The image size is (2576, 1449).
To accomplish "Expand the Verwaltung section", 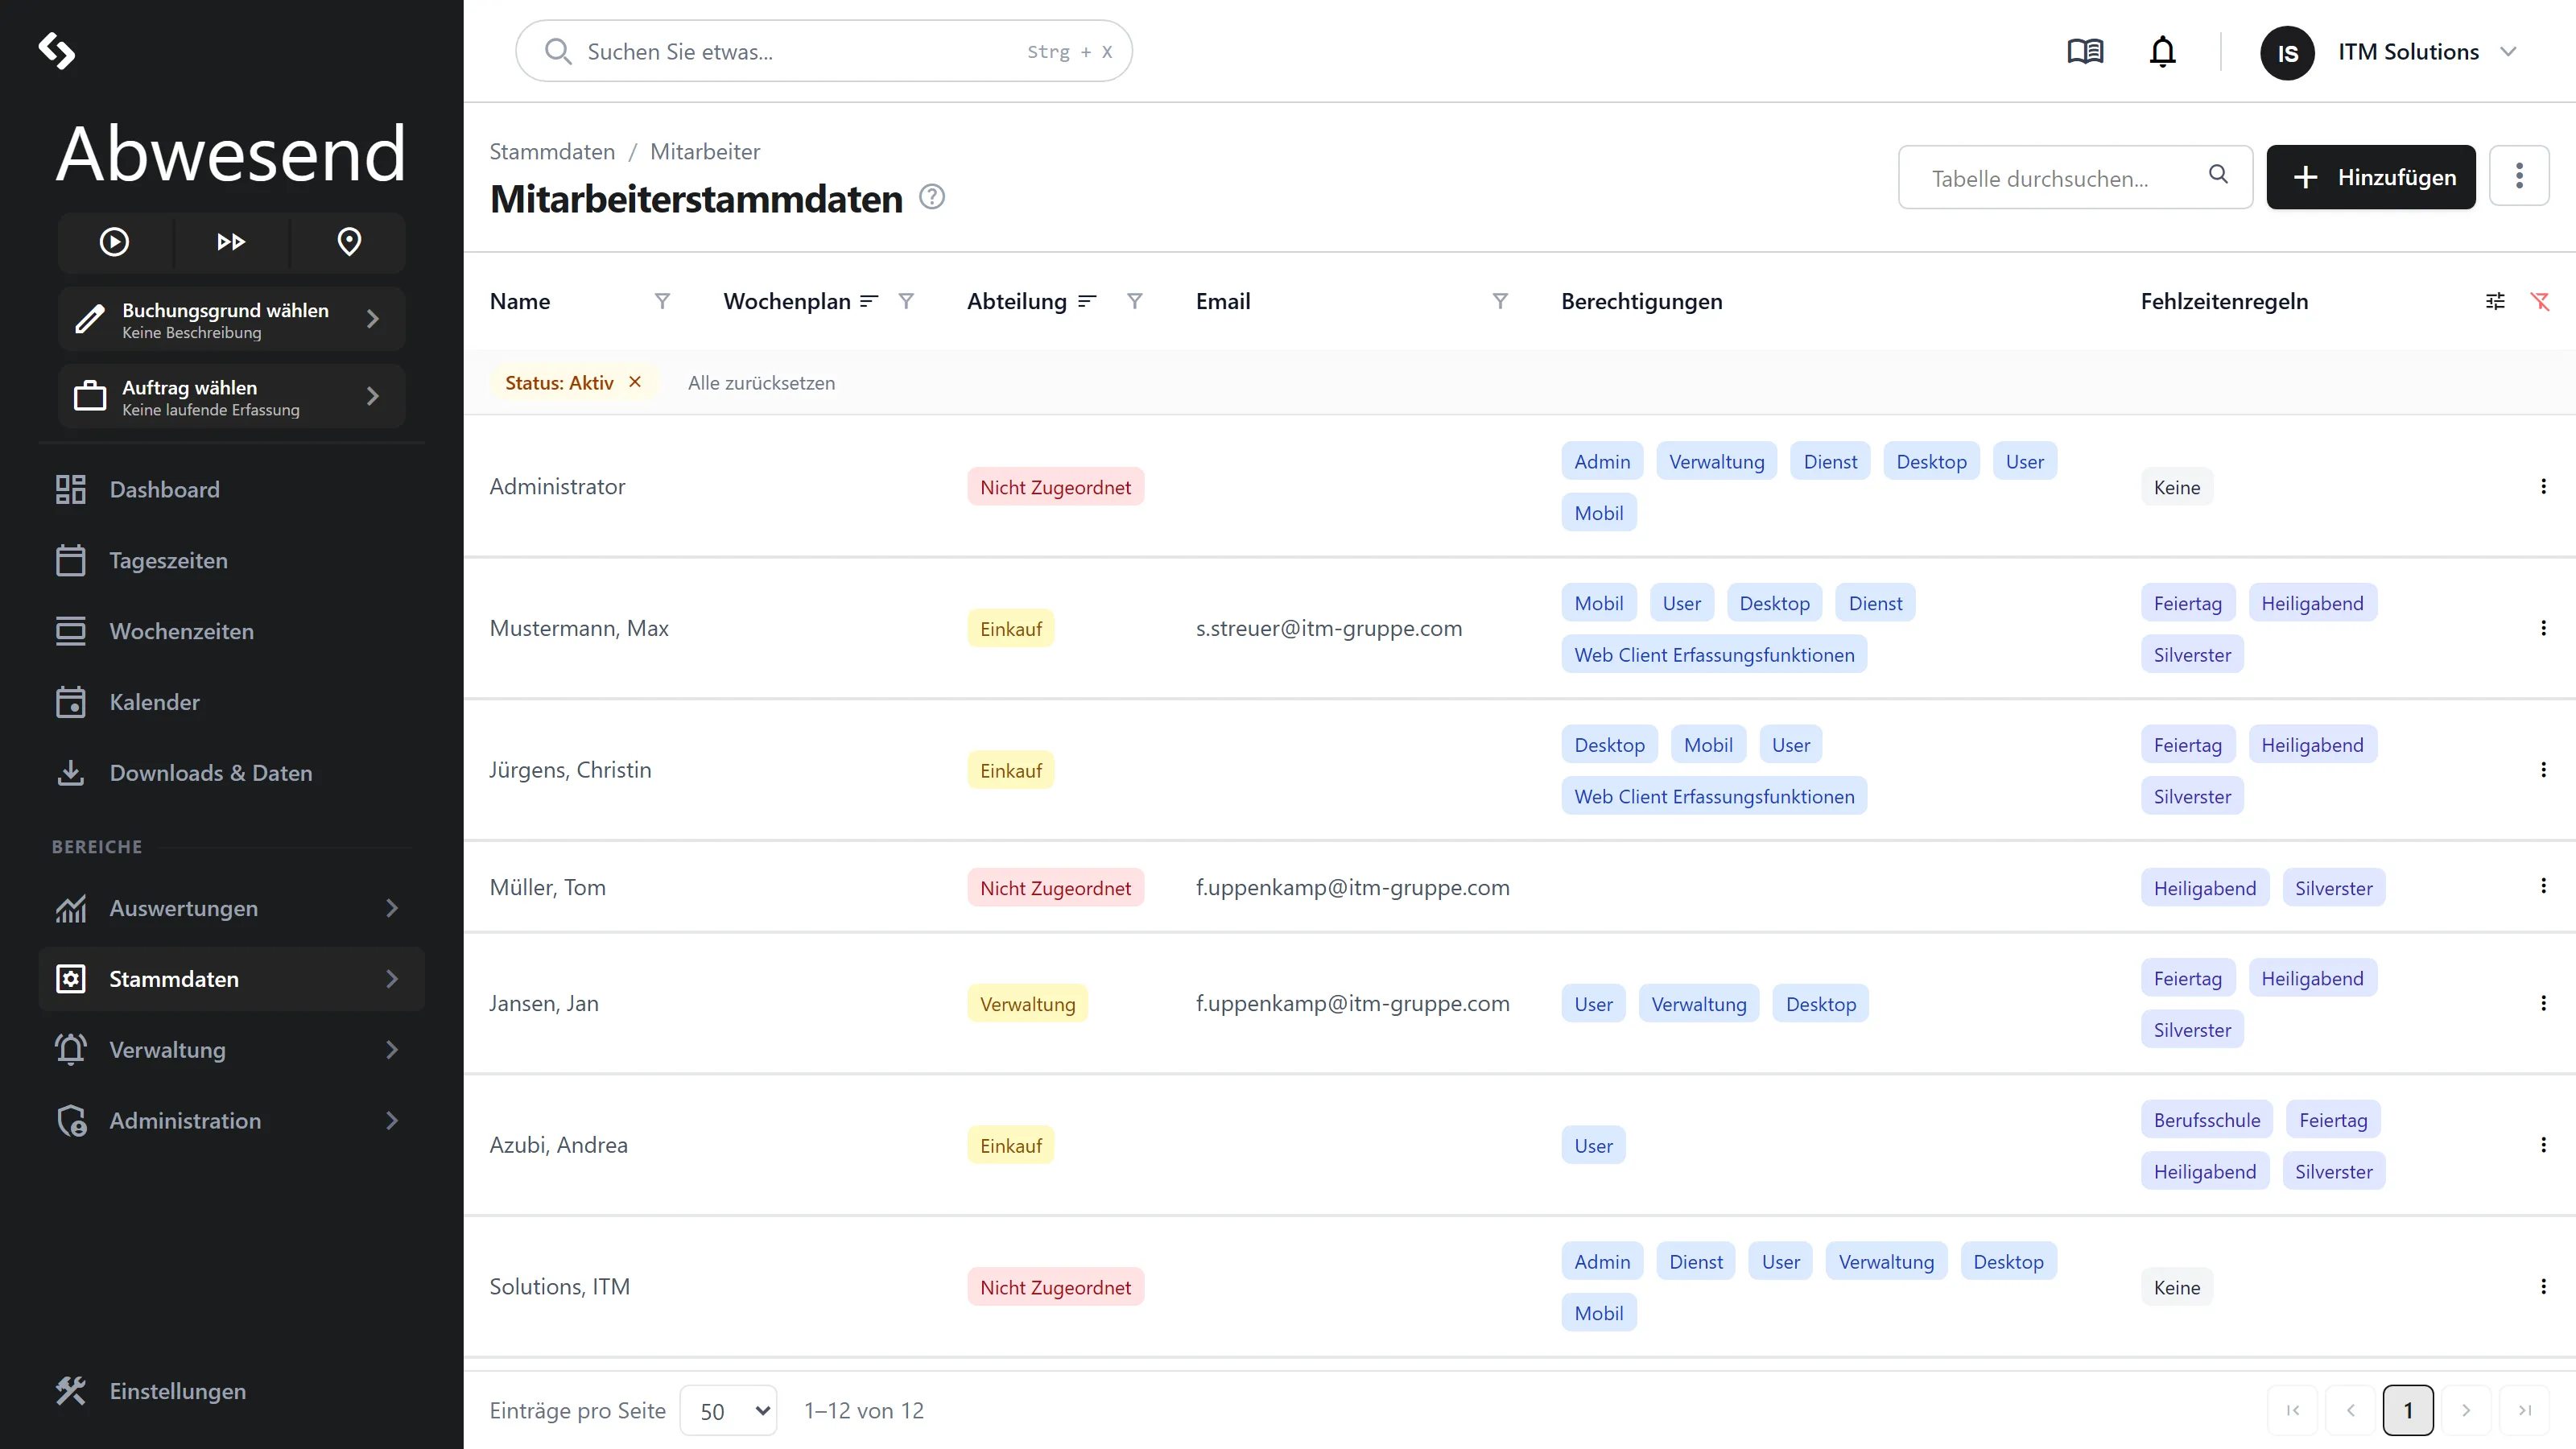I will (x=231, y=1050).
